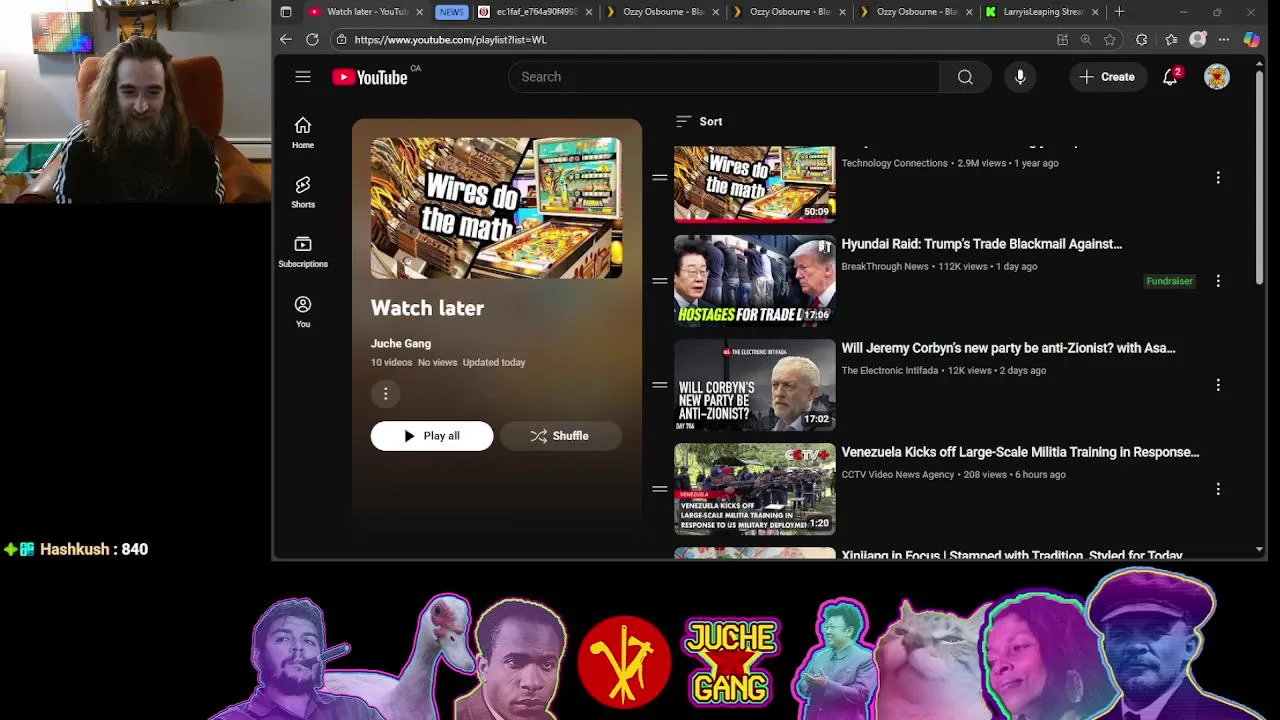This screenshot has height=720, width=1280.
Task: Go back with the browser back arrow
Action: [286, 40]
